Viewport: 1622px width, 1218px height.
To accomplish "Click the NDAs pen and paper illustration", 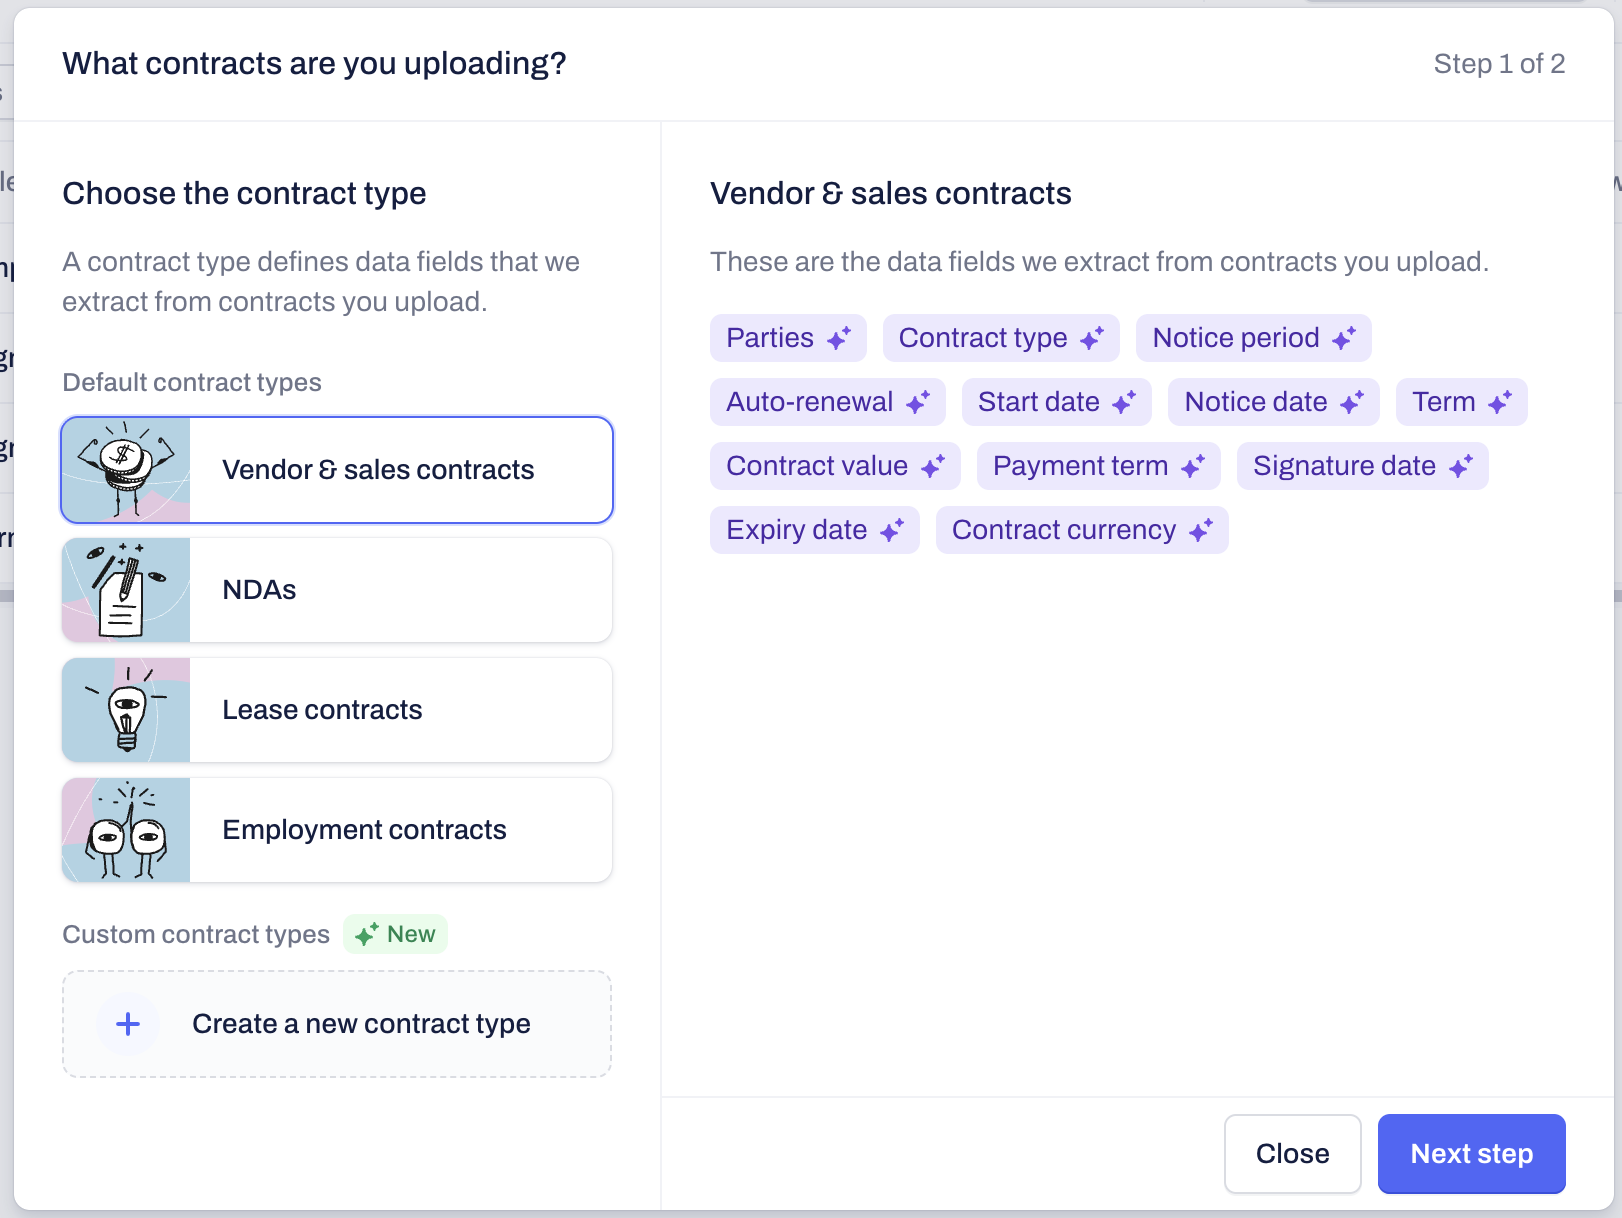I will tap(126, 590).
